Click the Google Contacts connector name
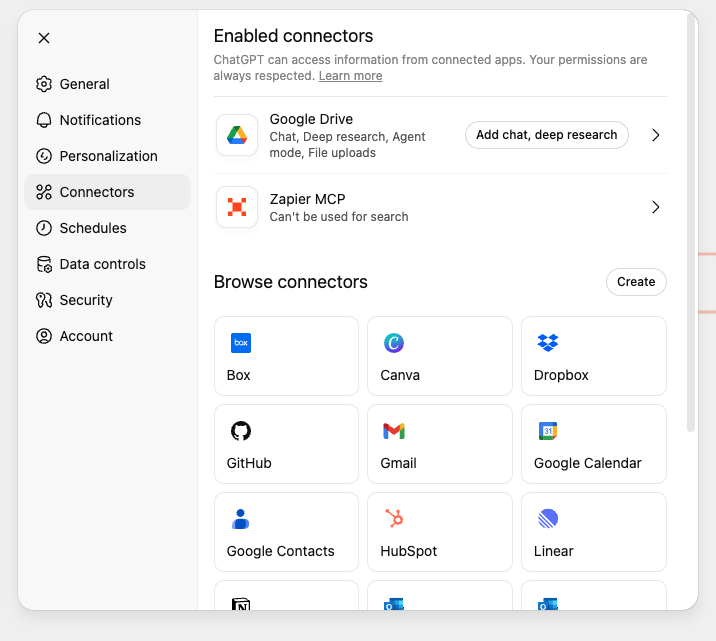The height and width of the screenshot is (641, 716). coord(281,552)
